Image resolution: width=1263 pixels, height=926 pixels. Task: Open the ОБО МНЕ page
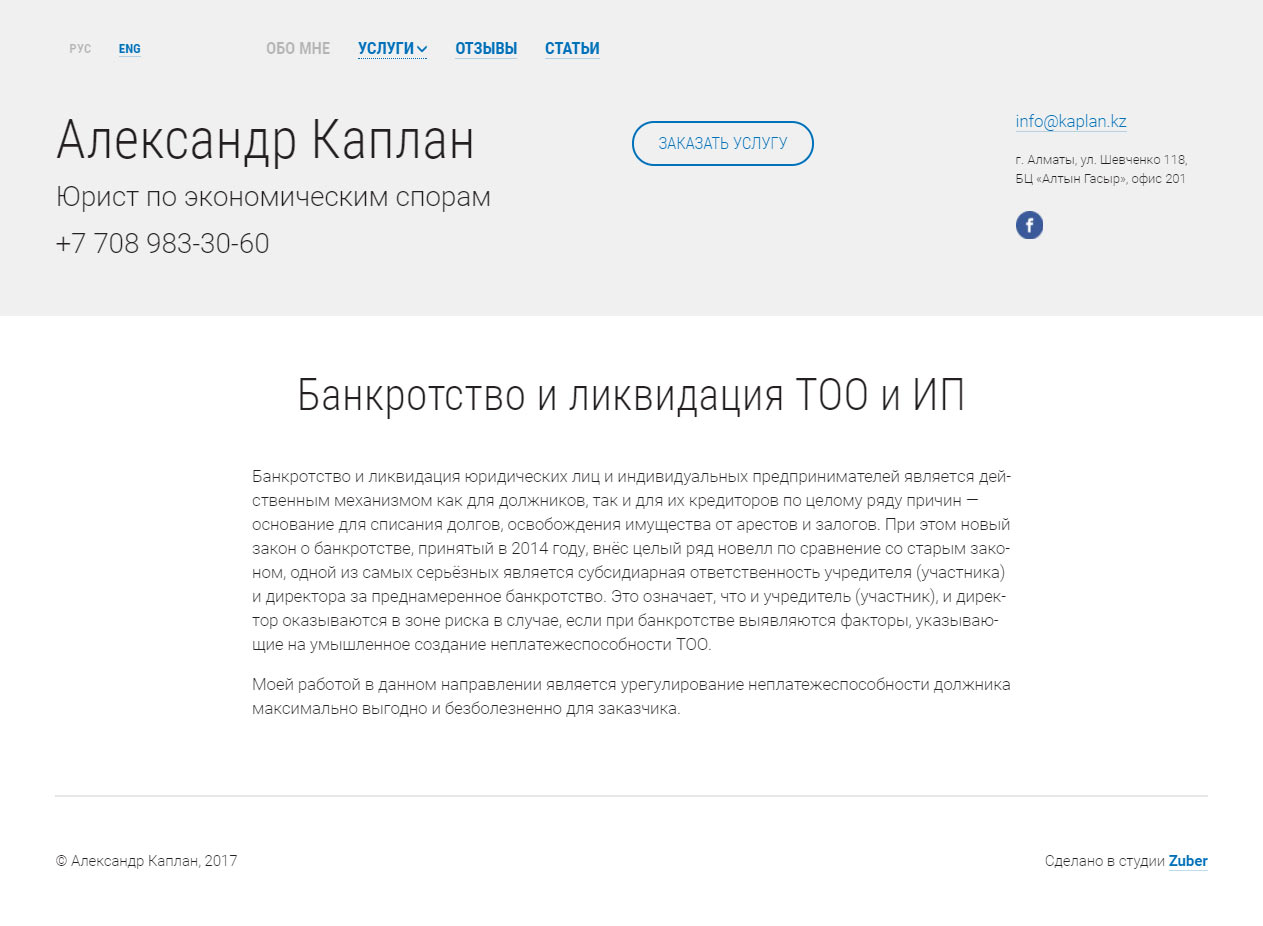(x=297, y=48)
